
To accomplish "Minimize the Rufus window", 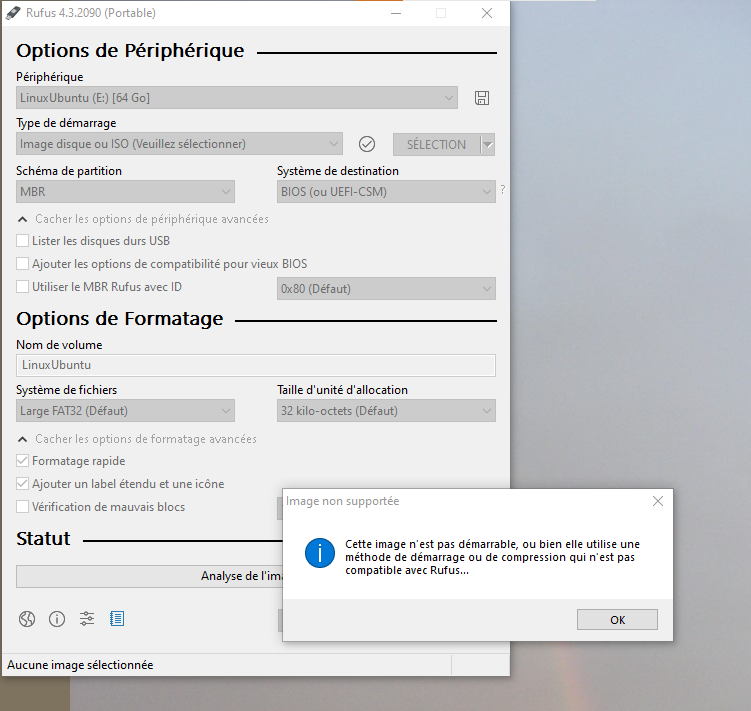I will 396,13.
